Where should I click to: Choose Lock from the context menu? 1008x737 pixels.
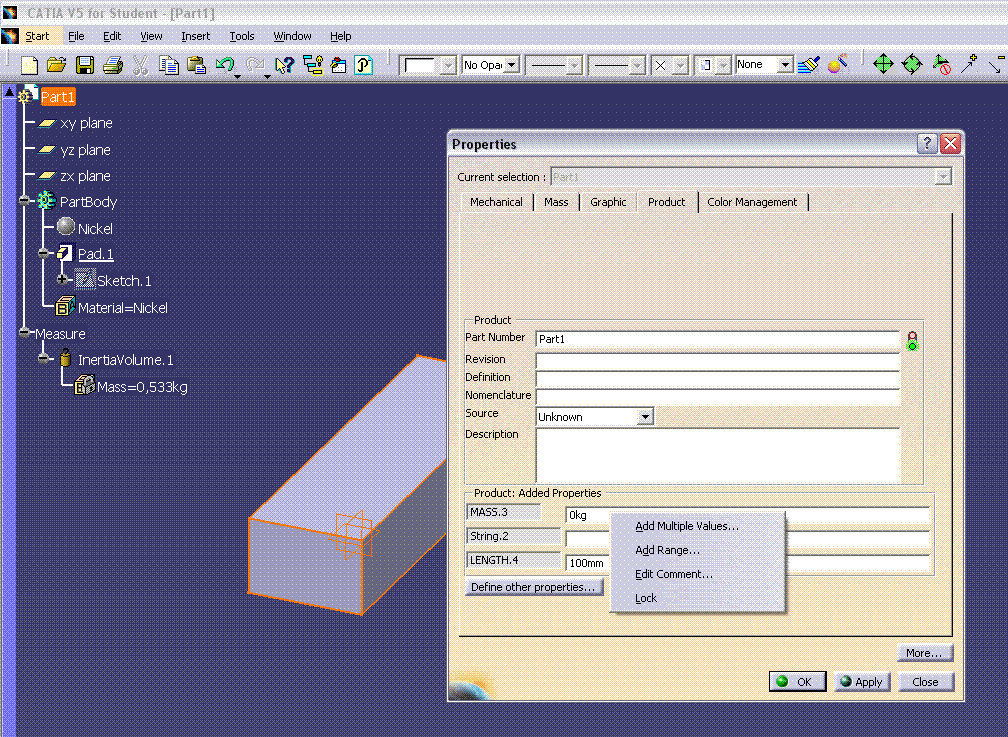[x=646, y=598]
